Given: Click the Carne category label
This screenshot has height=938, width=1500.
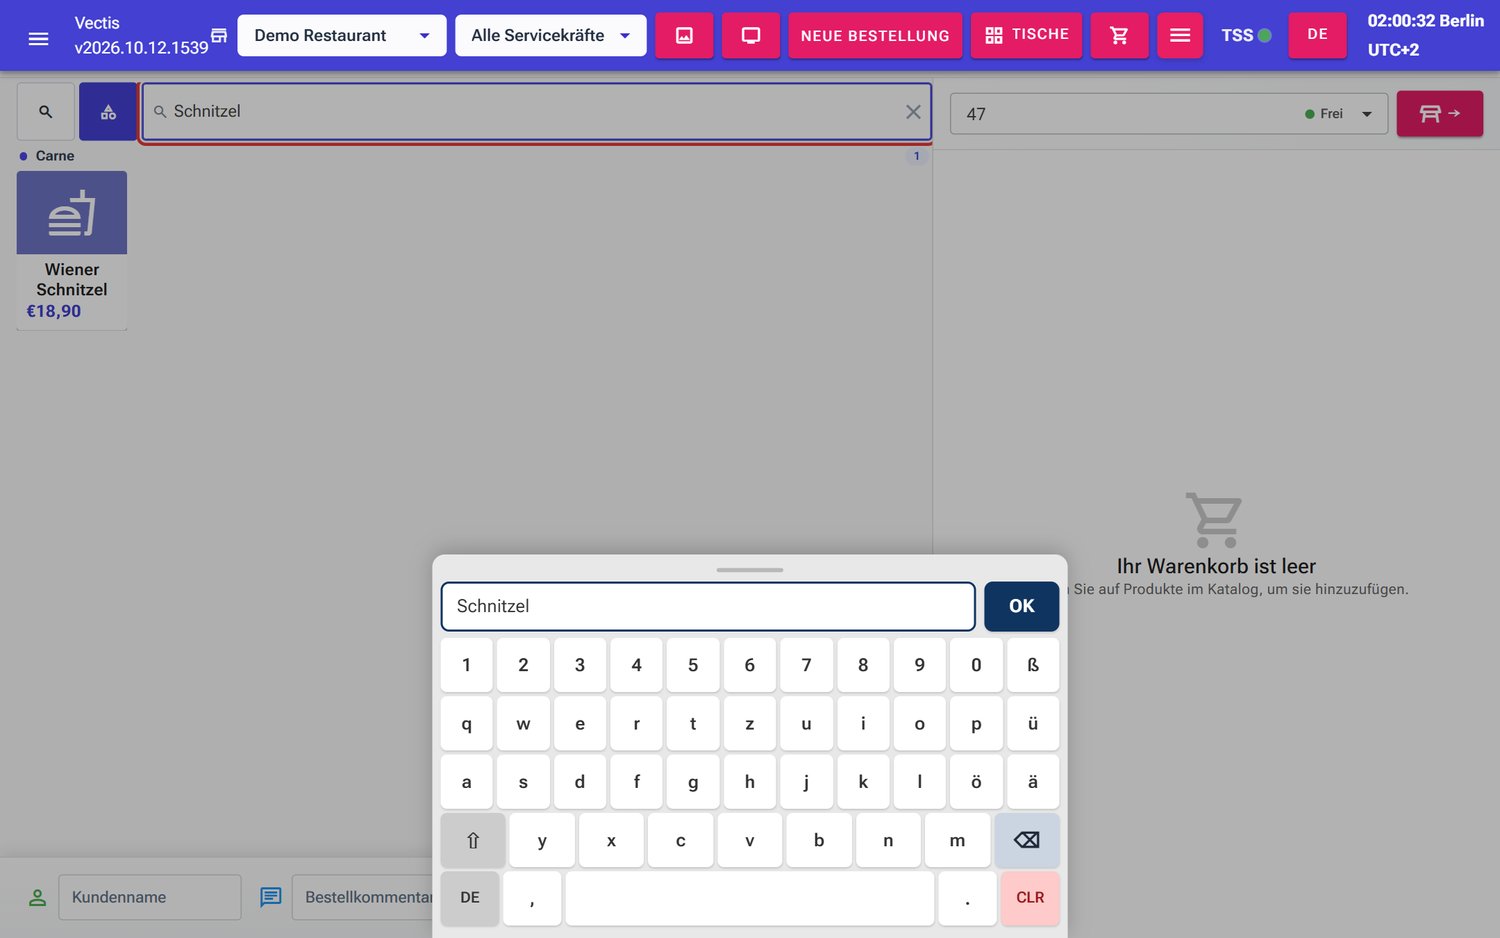Looking at the screenshot, I should tap(55, 156).
